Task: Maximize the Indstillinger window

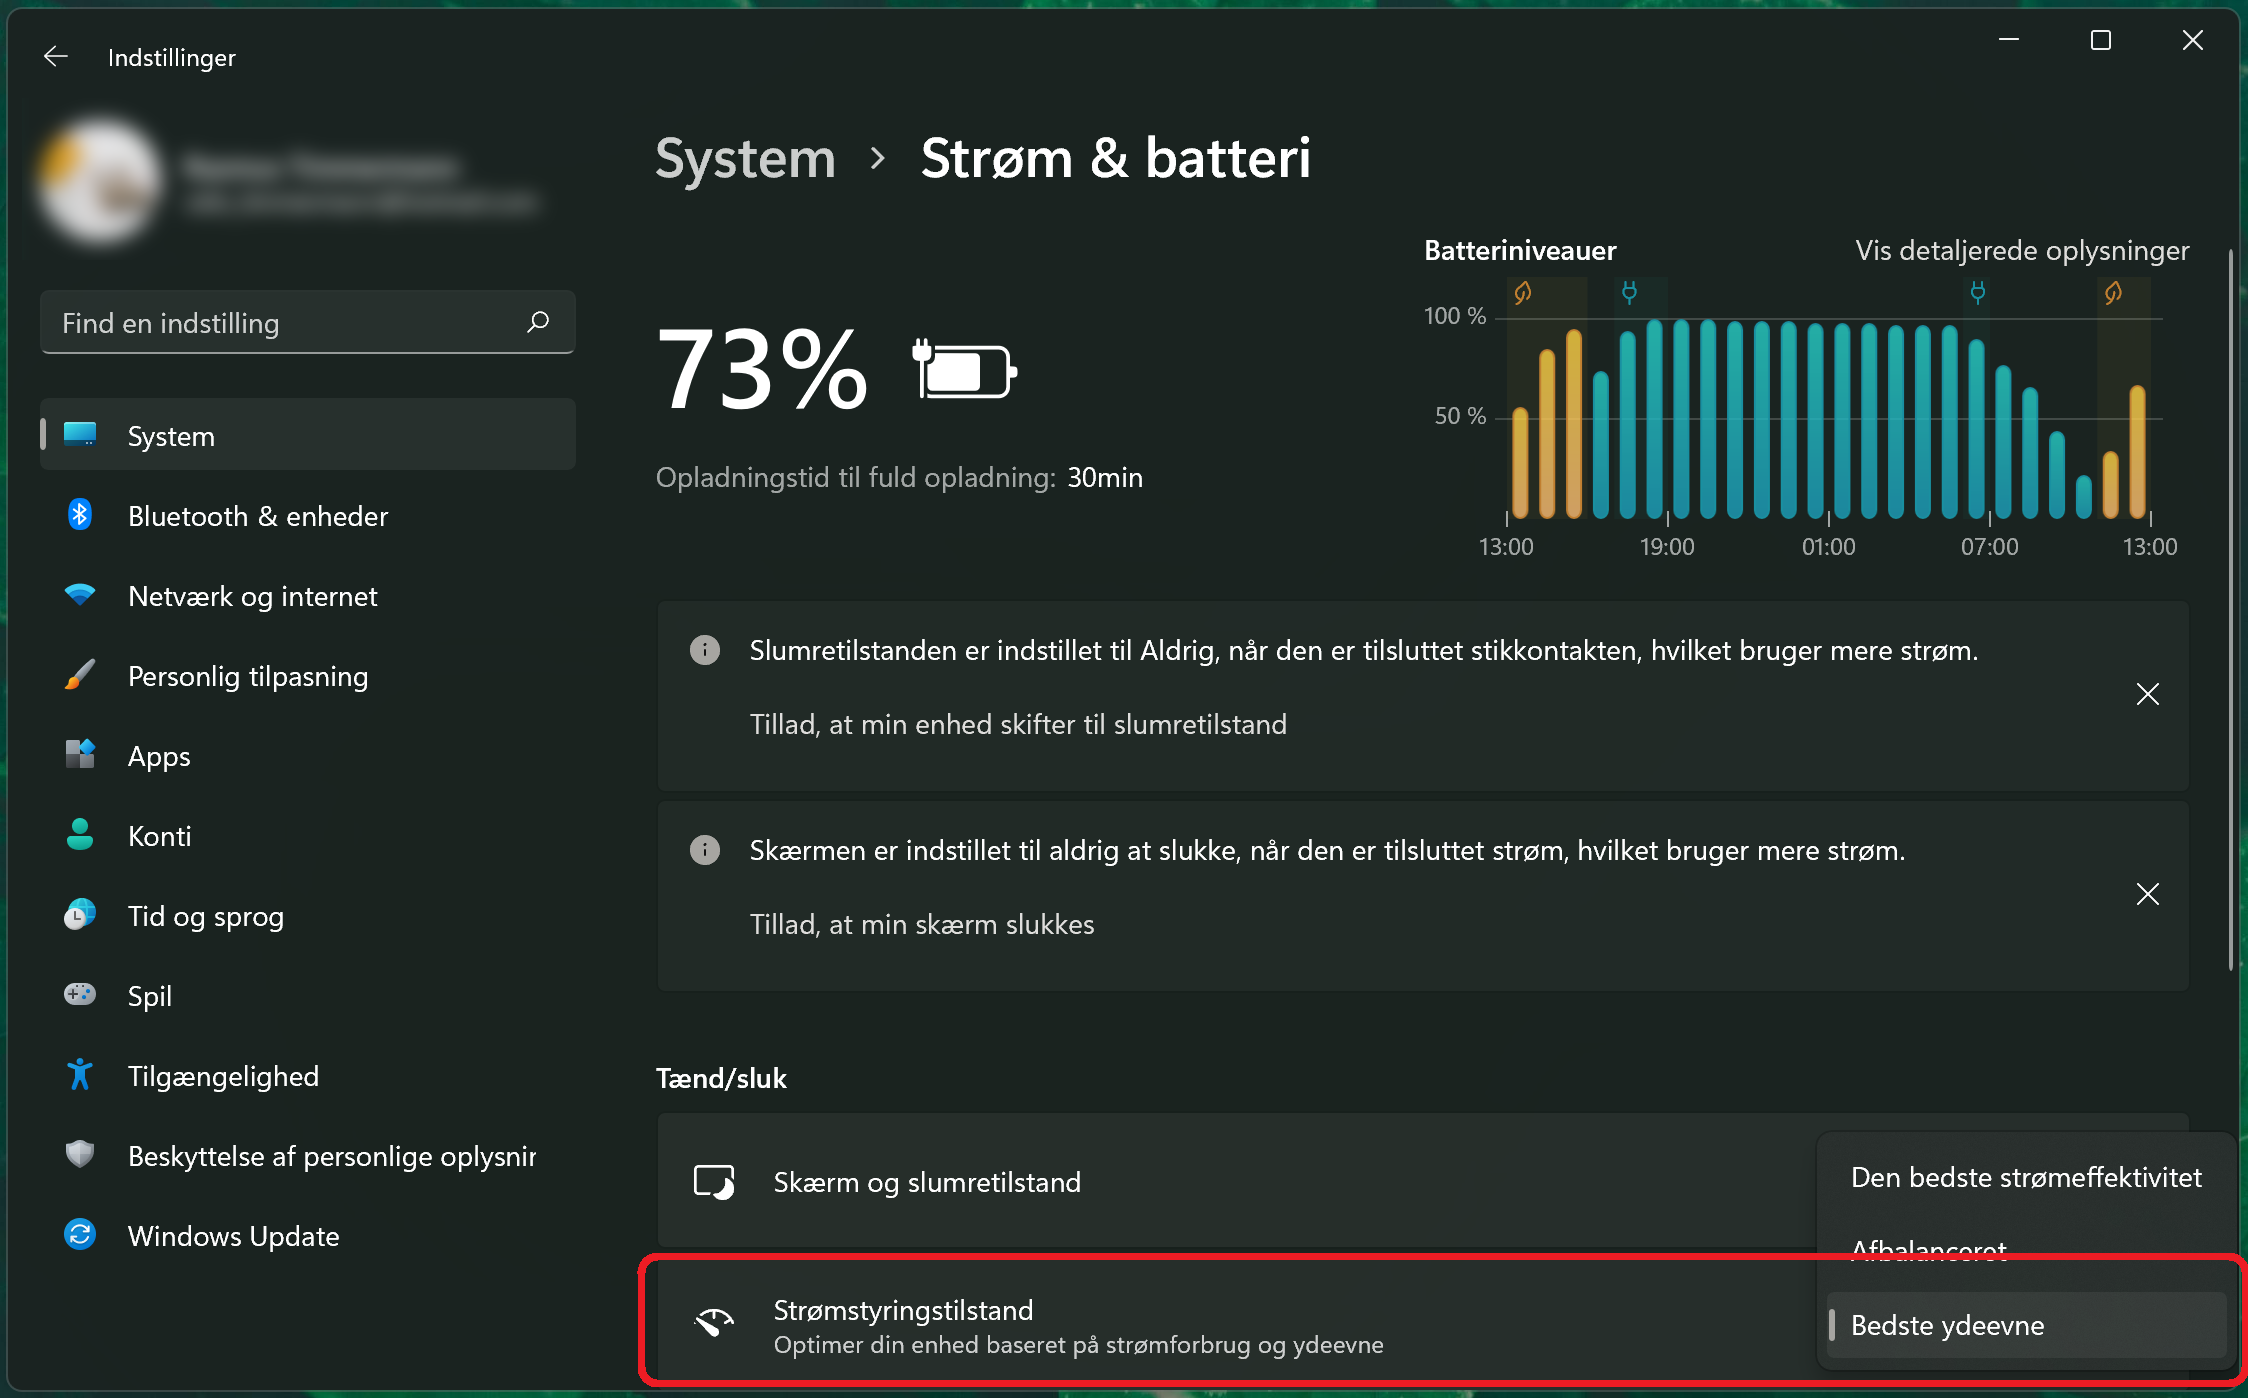Action: [2101, 40]
